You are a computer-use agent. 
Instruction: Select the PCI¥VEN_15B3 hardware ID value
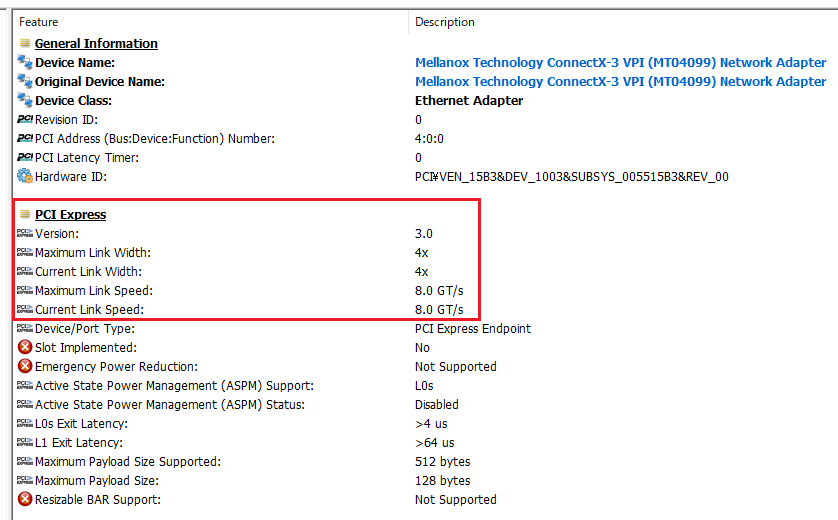click(x=572, y=177)
